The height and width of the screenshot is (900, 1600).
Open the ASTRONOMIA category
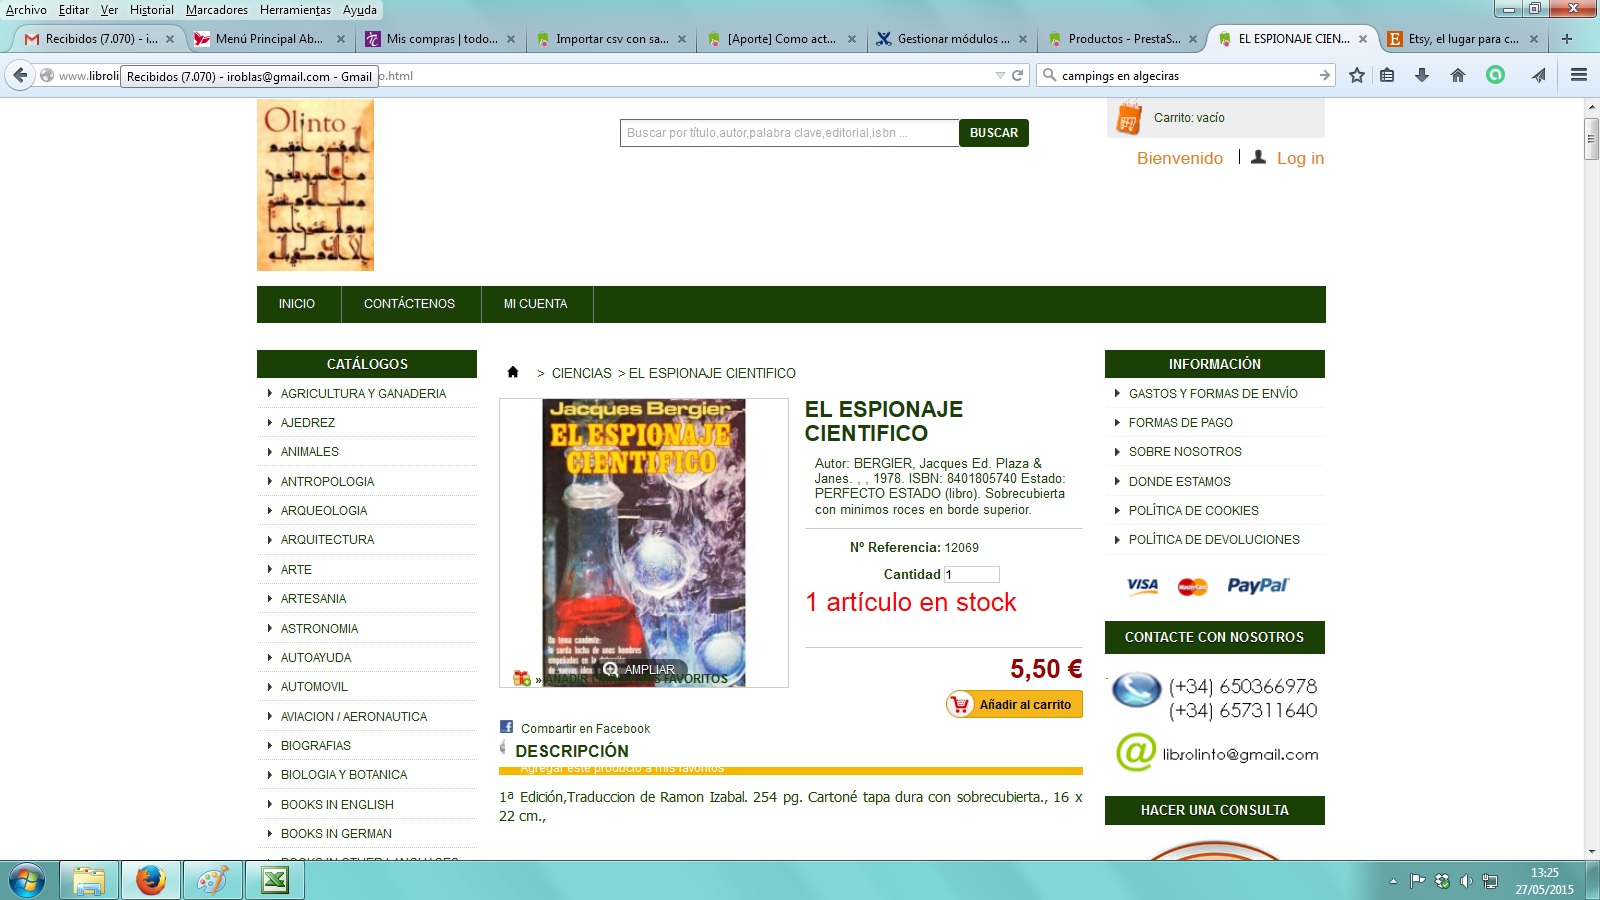click(319, 629)
